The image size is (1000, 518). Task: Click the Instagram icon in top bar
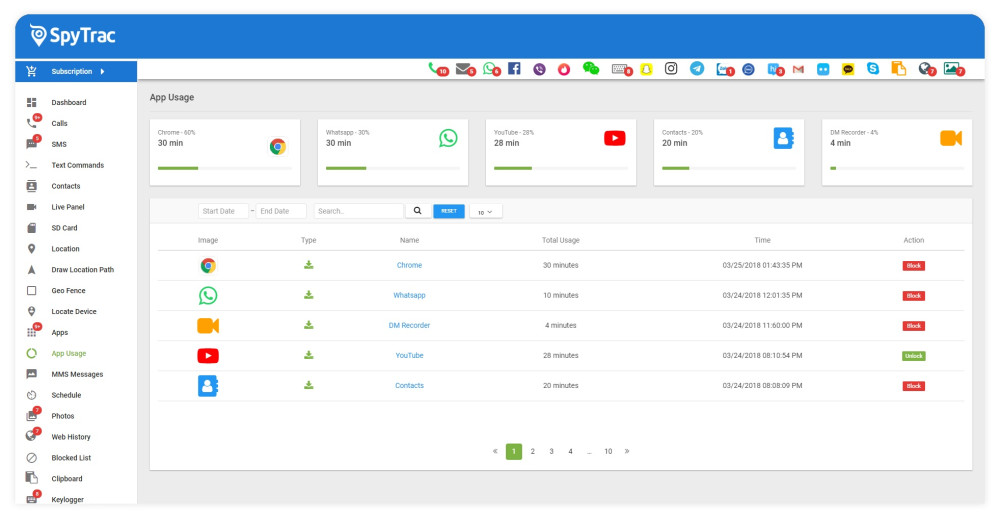tap(671, 69)
